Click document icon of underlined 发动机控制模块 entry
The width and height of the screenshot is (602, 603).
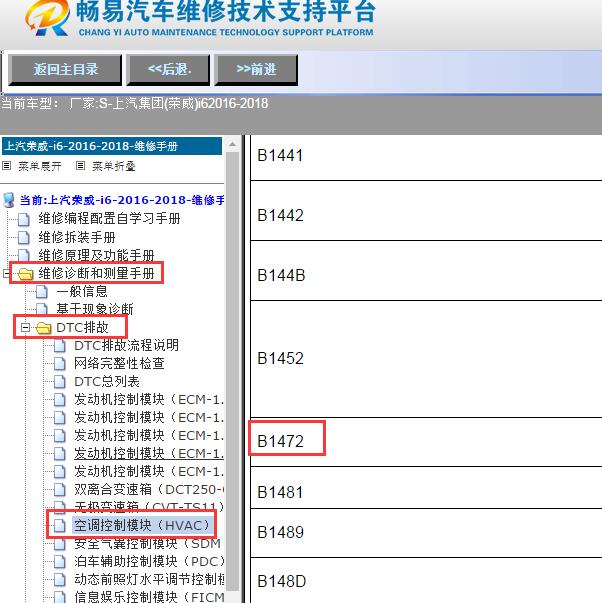point(60,454)
